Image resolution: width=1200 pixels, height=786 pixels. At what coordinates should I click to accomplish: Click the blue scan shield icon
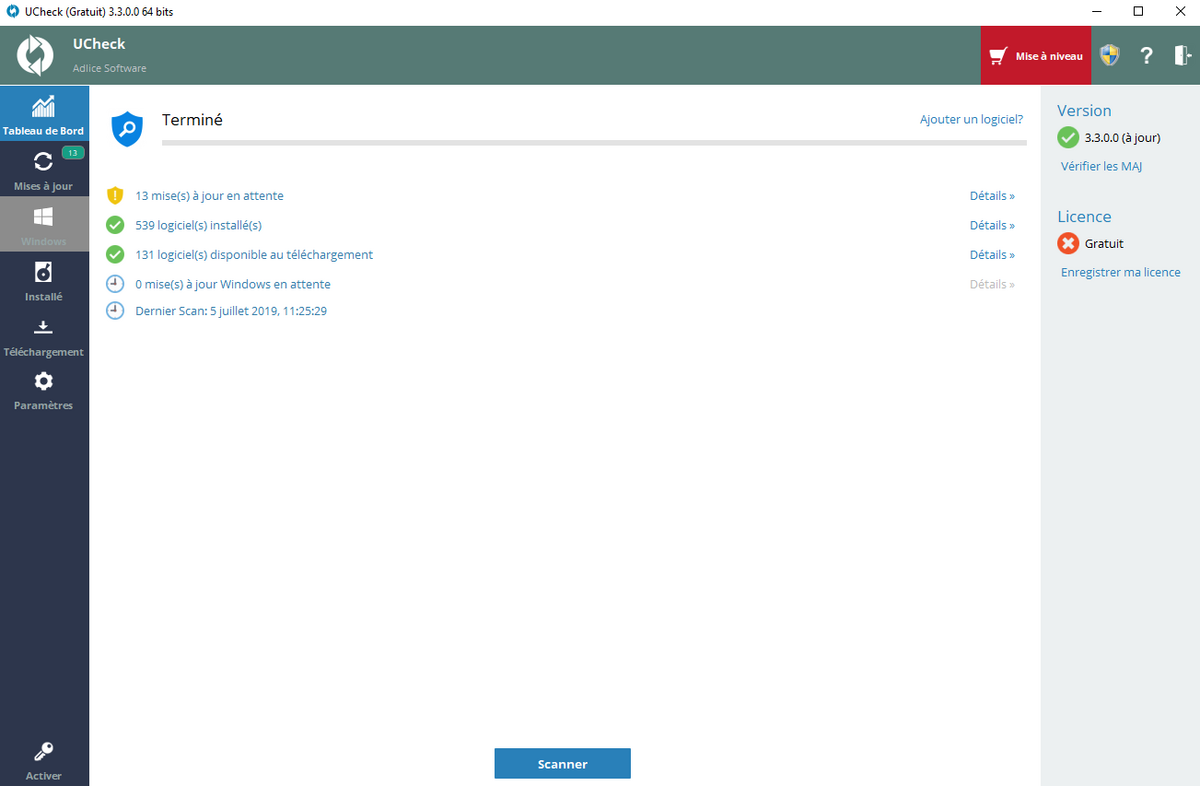(x=127, y=129)
